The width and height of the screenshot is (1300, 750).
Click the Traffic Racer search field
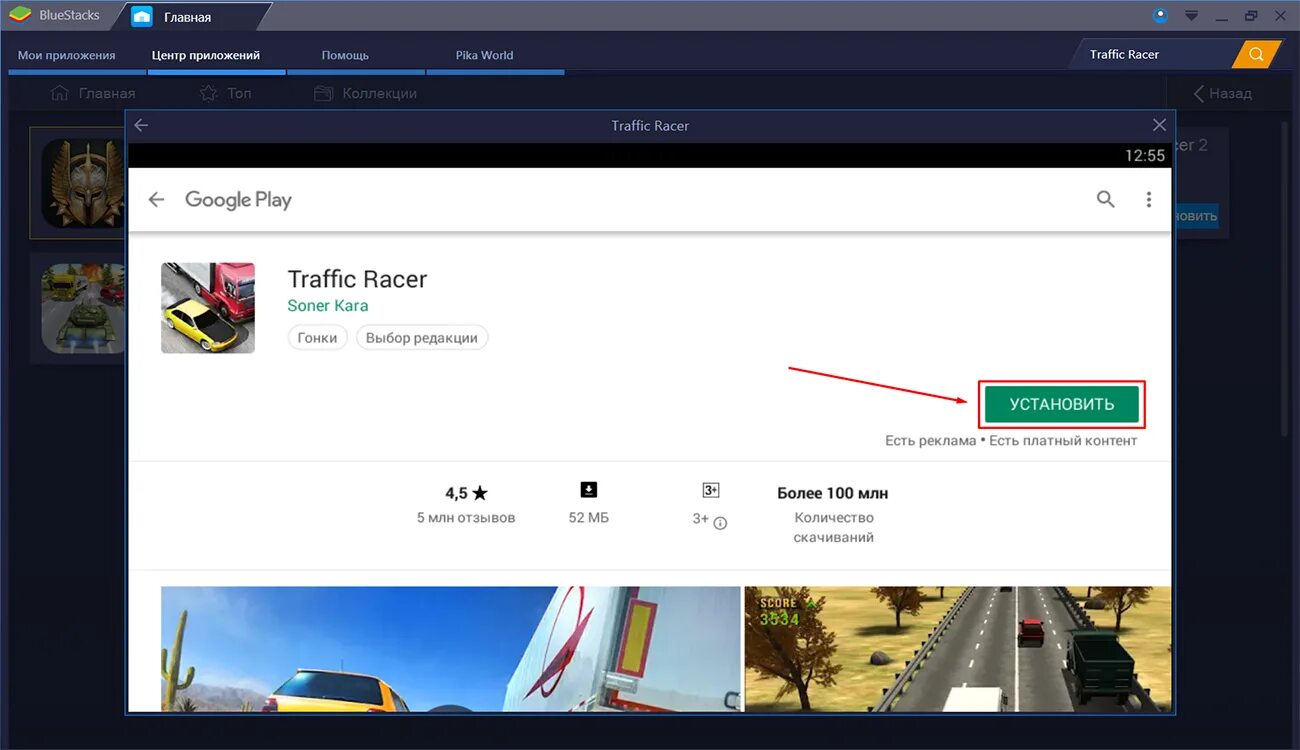pyautogui.click(x=1156, y=54)
